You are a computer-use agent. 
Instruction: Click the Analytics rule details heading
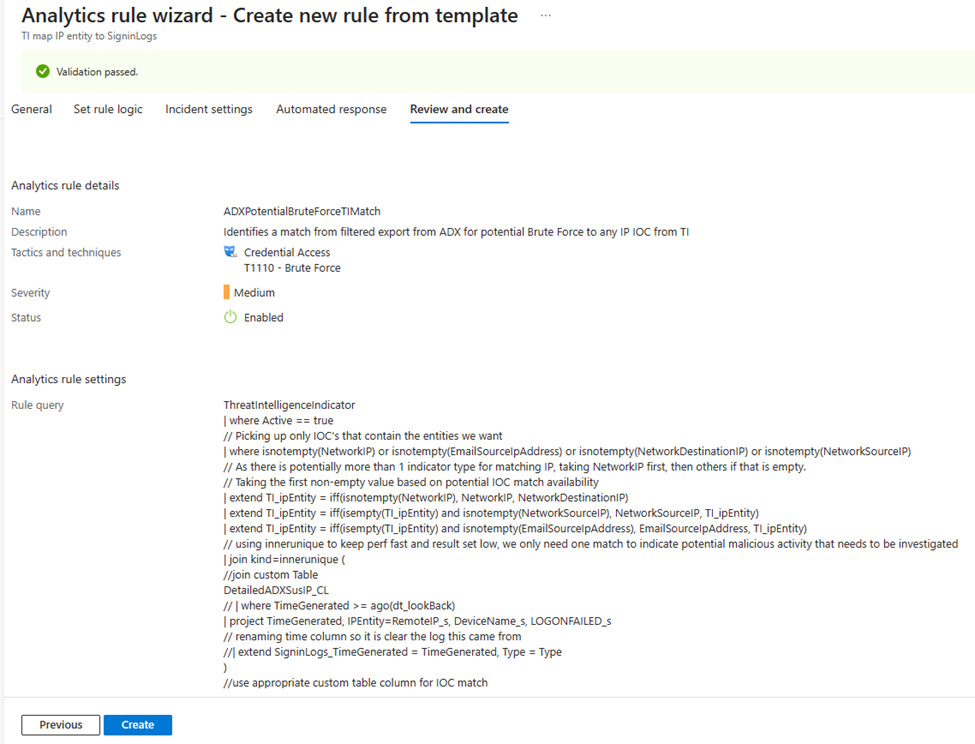pyautogui.click(x=65, y=185)
